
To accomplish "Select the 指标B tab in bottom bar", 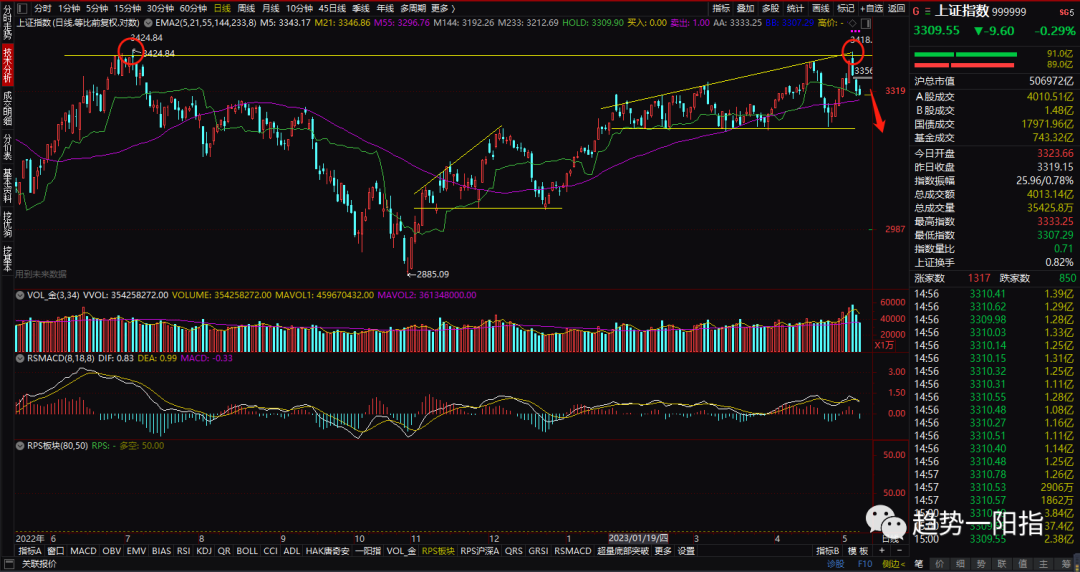I will click(x=828, y=551).
